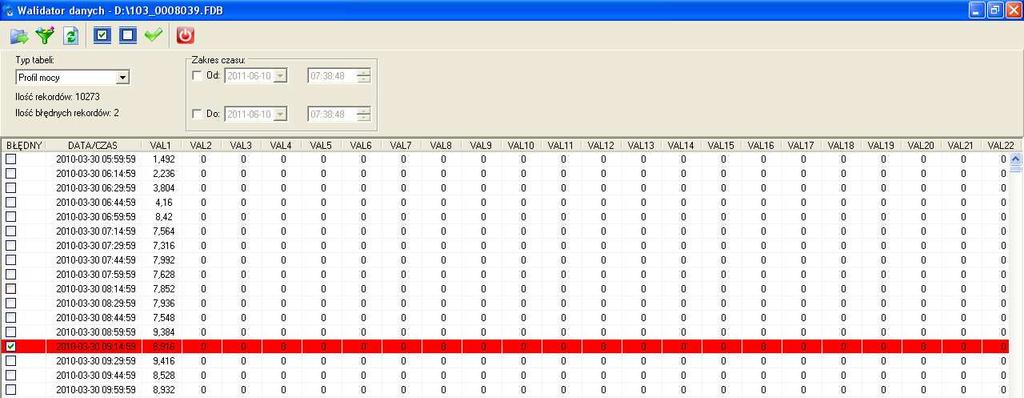Screen dimensions: 1024x398
Task: Click the colorful funnel filter icon
Action: (x=44, y=35)
